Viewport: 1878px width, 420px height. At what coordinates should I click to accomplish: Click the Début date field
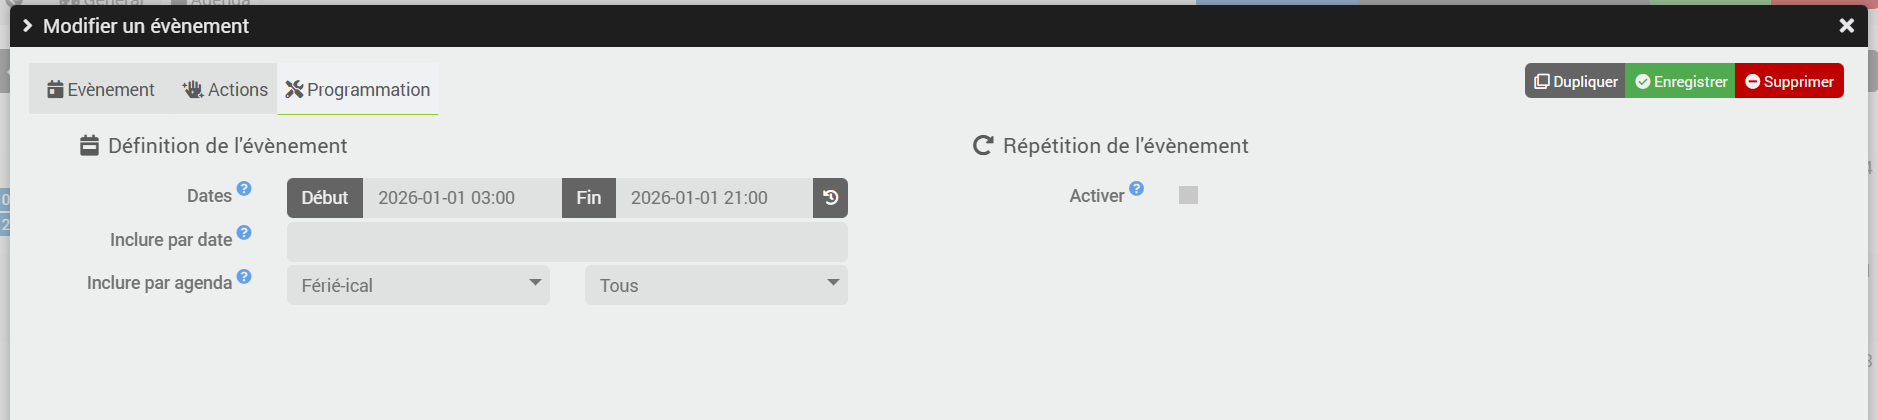point(460,198)
